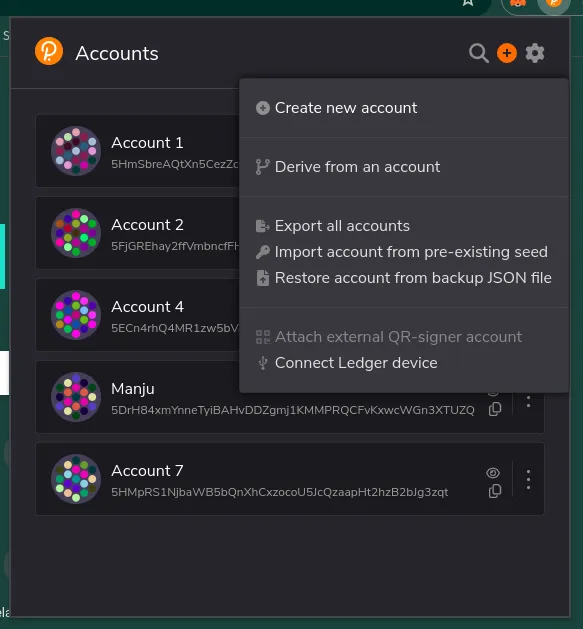The width and height of the screenshot is (583, 629).
Task: Click Account 4 identicon avatar
Action: click(x=76, y=315)
